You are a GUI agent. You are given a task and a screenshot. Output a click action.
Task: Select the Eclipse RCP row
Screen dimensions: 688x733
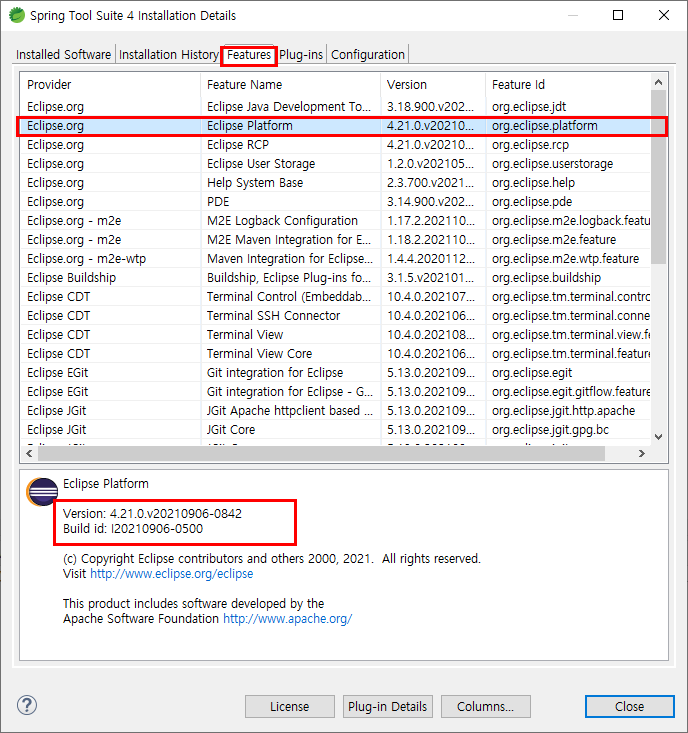pos(335,145)
